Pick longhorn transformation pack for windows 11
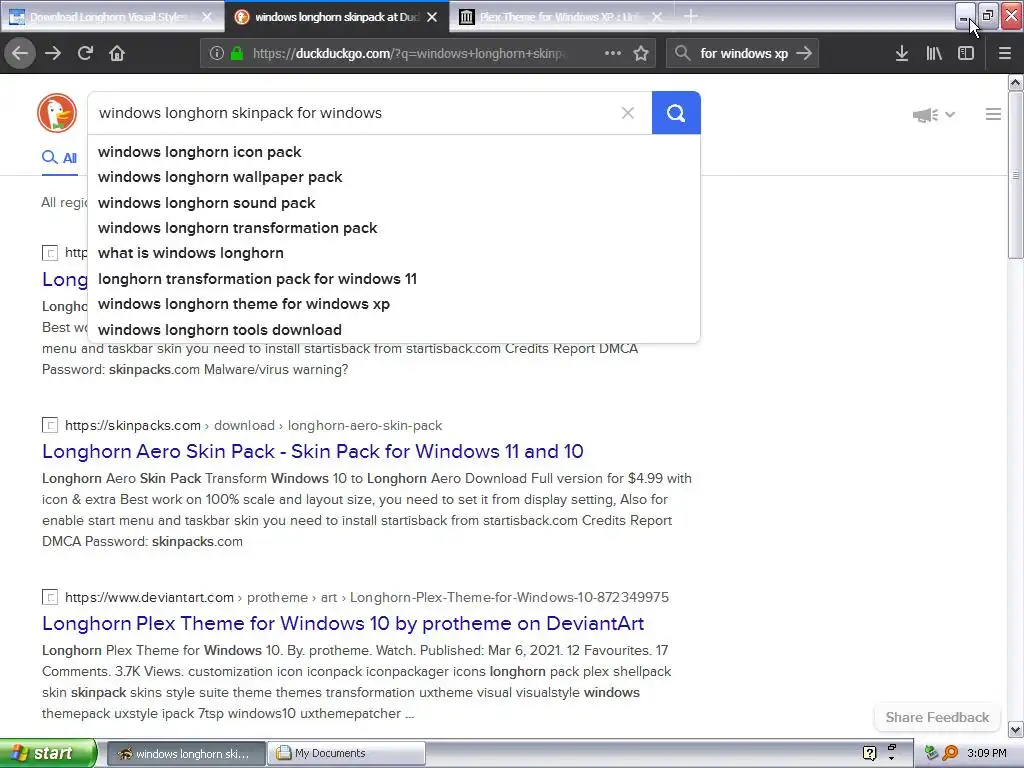The height and width of the screenshot is (768, 1024). tap(257, 279)
